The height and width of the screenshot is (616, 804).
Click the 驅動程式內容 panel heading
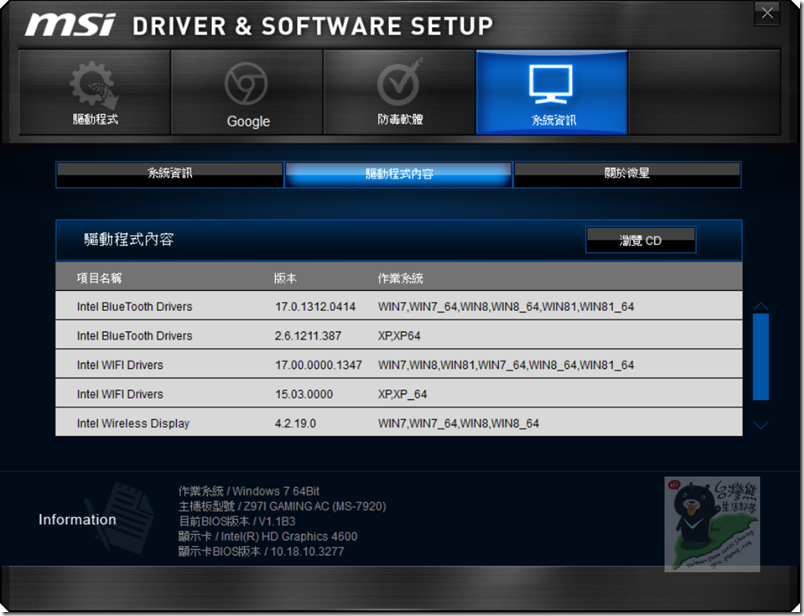click(129, 240)
